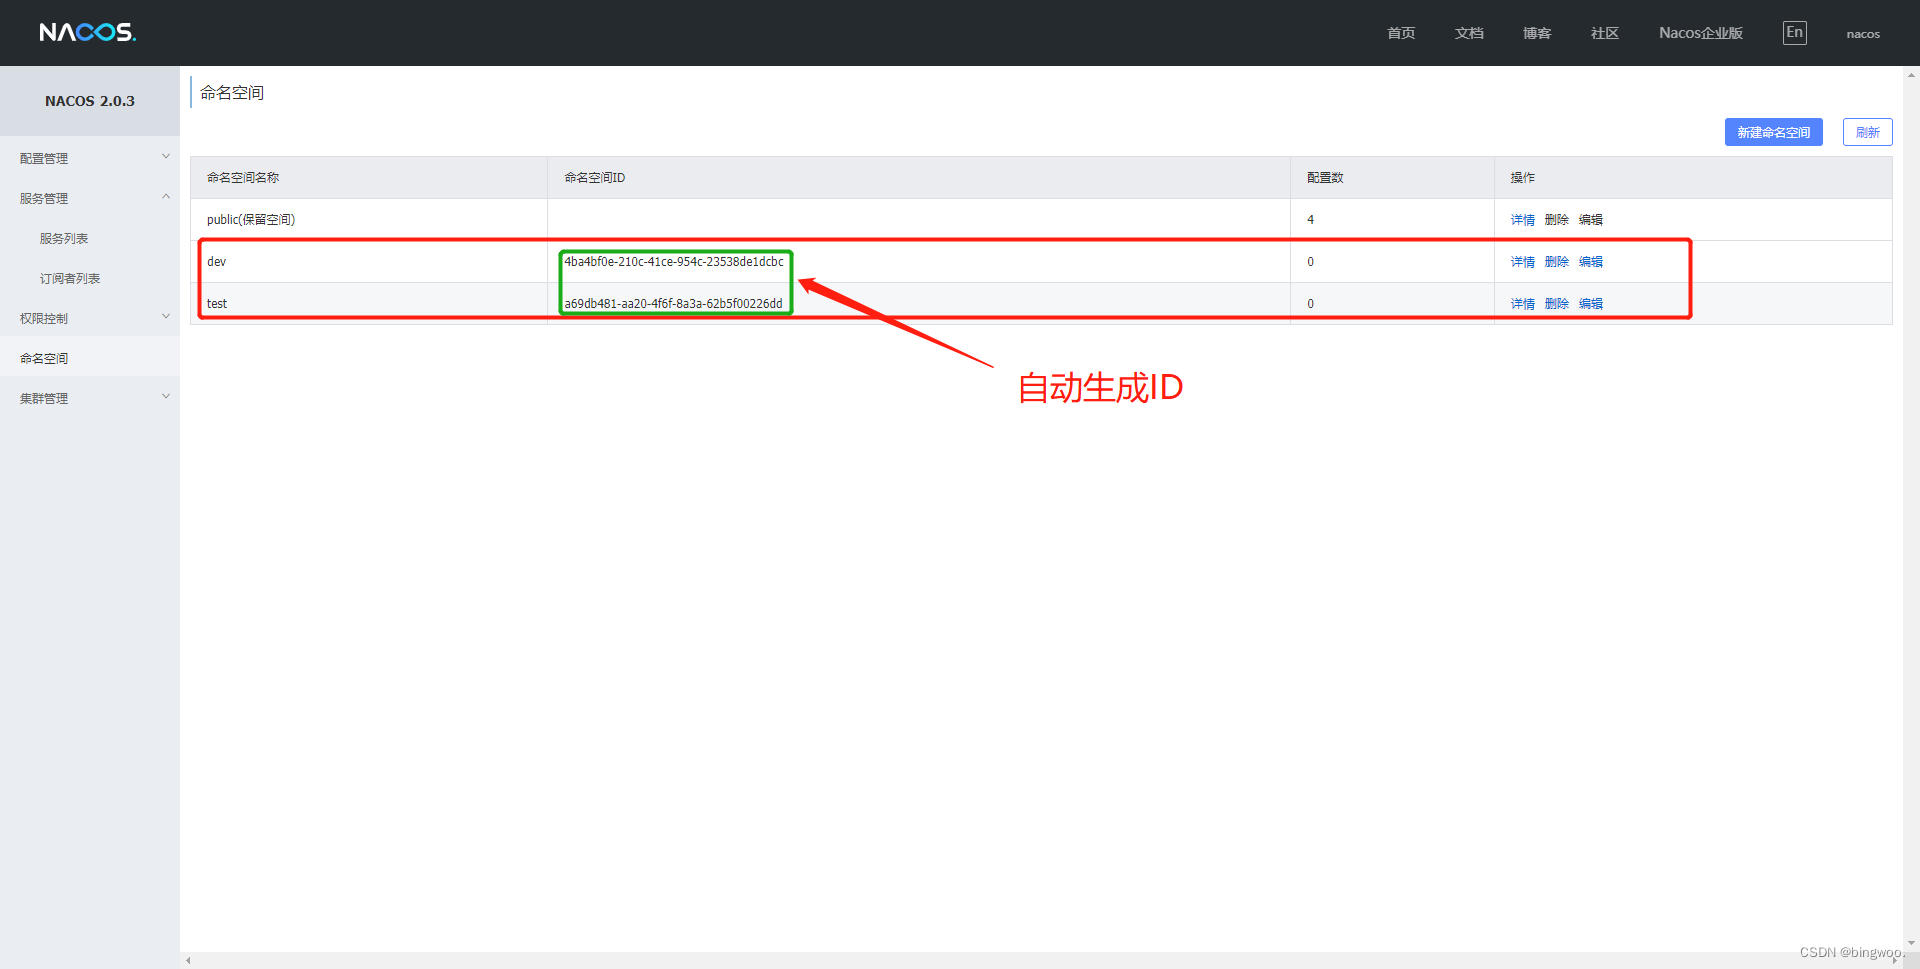
Task: Open Nacos企业版 link
Action: (1701, 33)
